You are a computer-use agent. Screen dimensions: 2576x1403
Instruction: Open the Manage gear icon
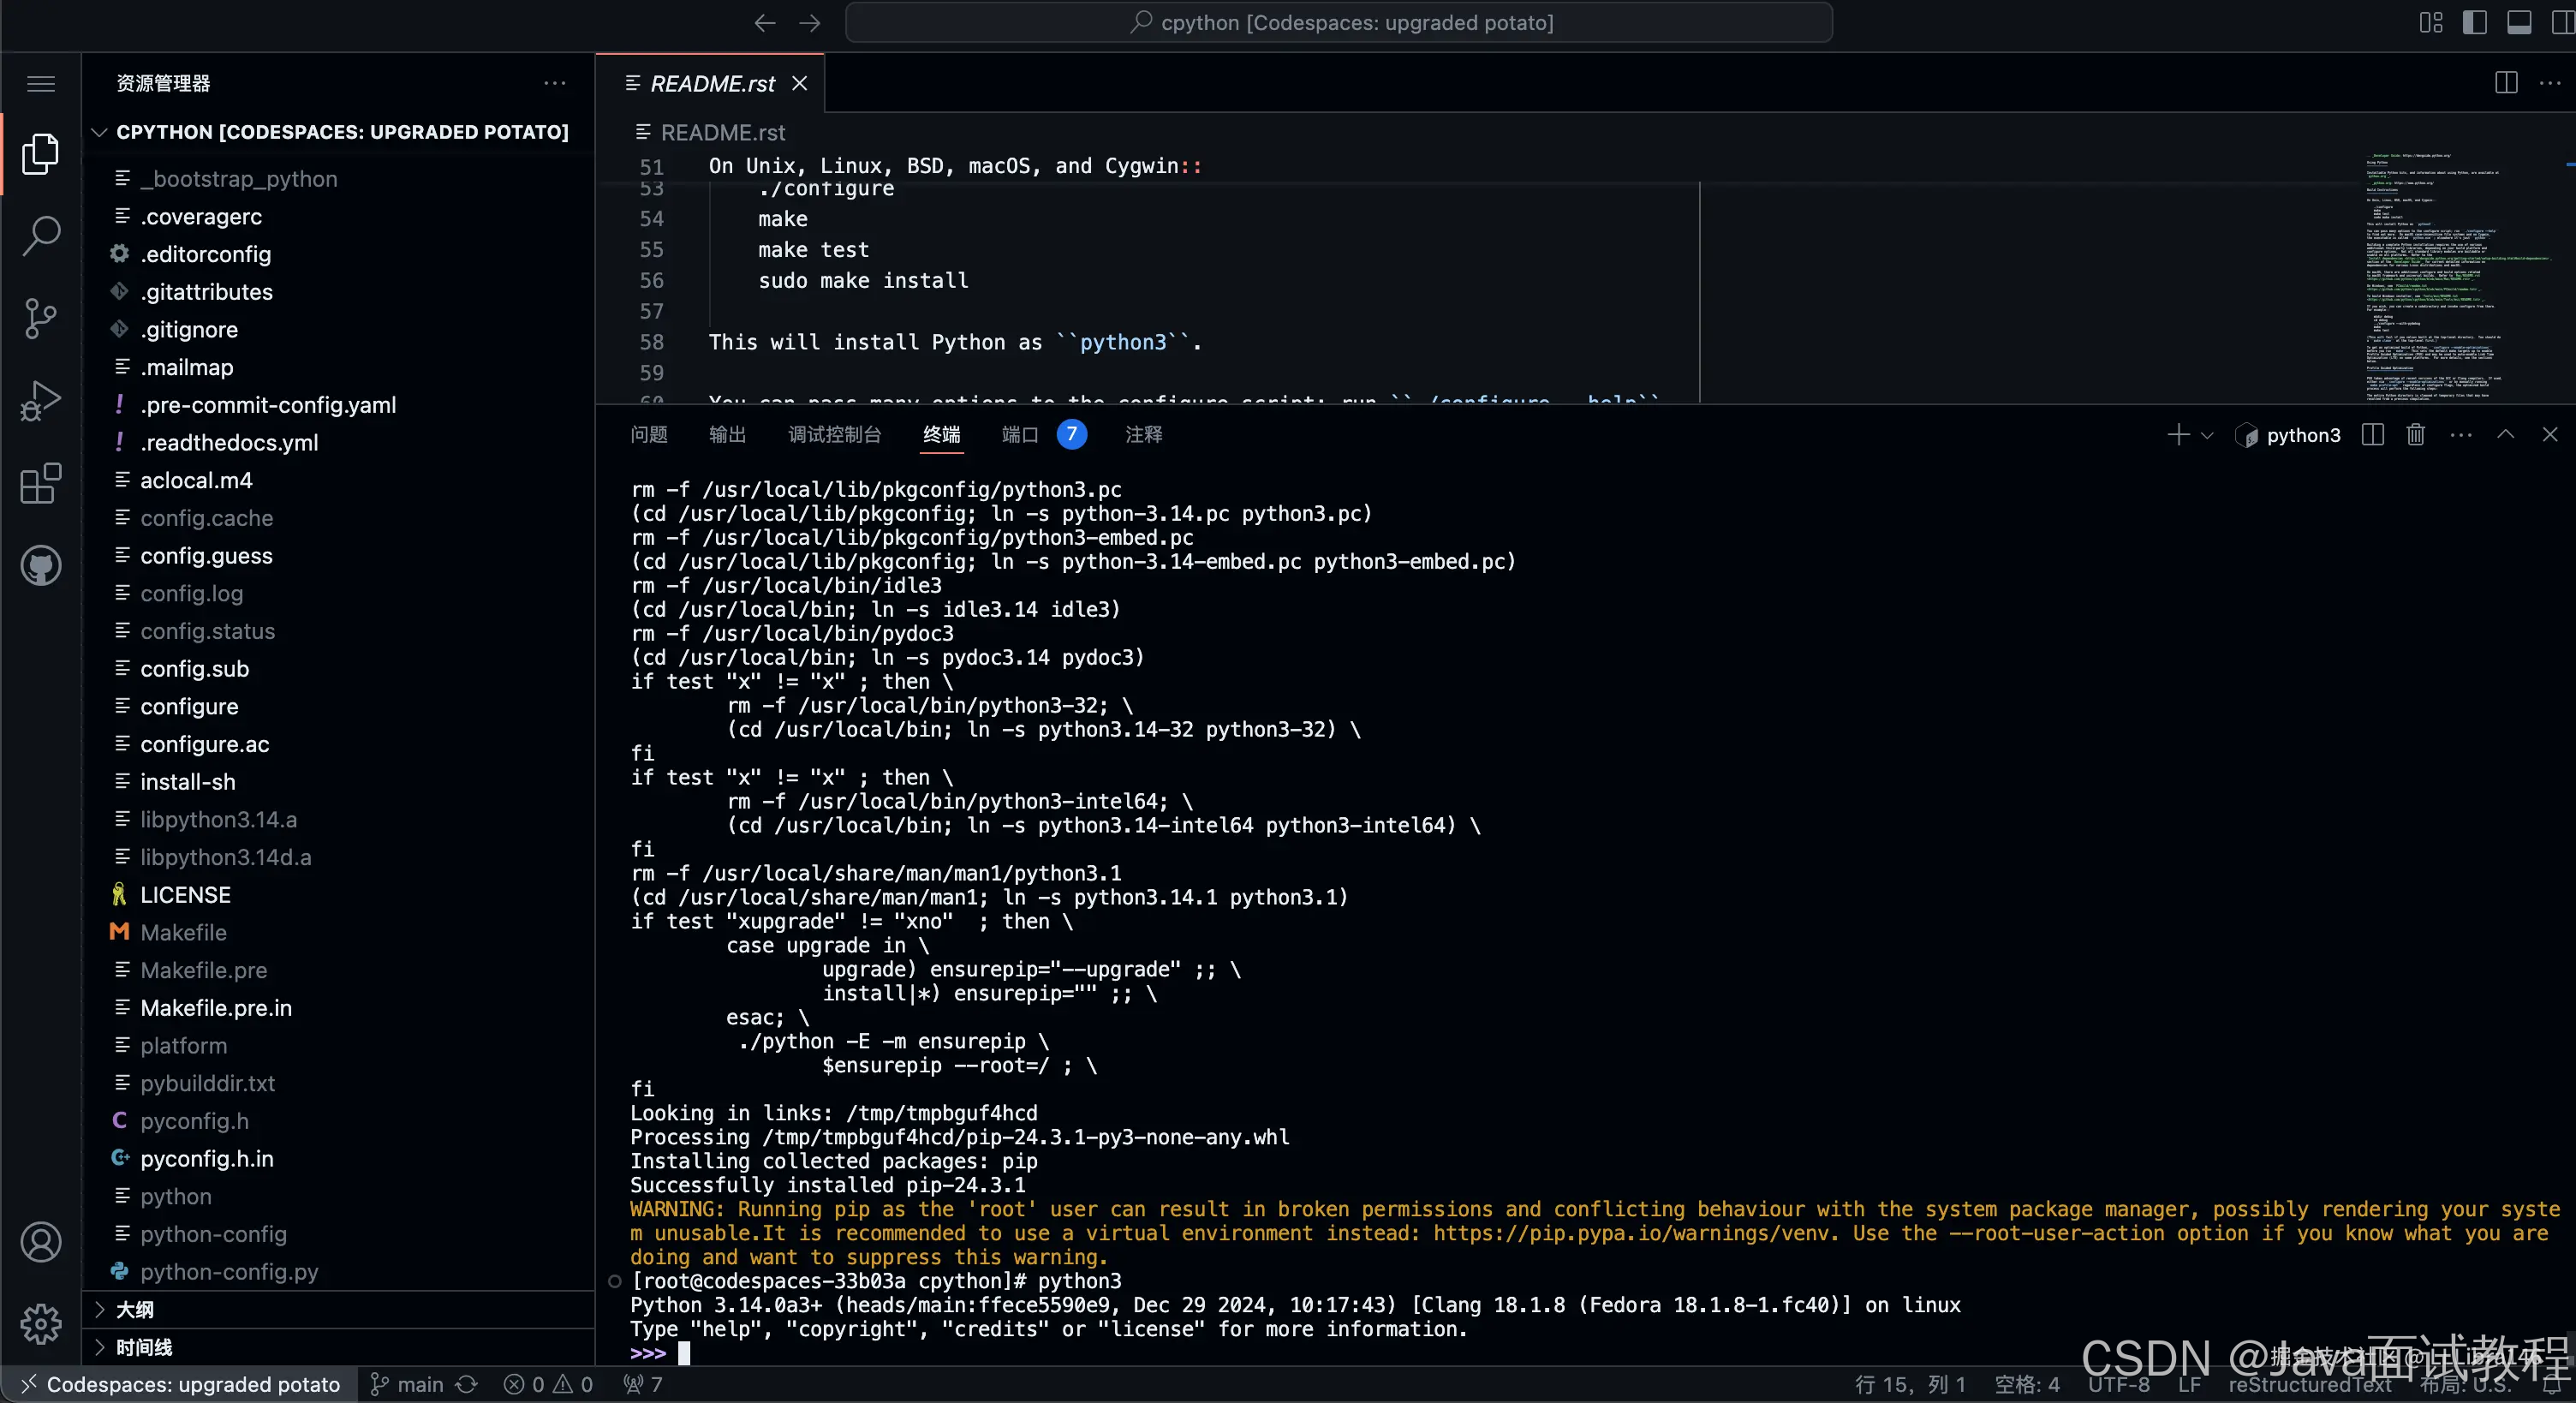(41, 1324)
